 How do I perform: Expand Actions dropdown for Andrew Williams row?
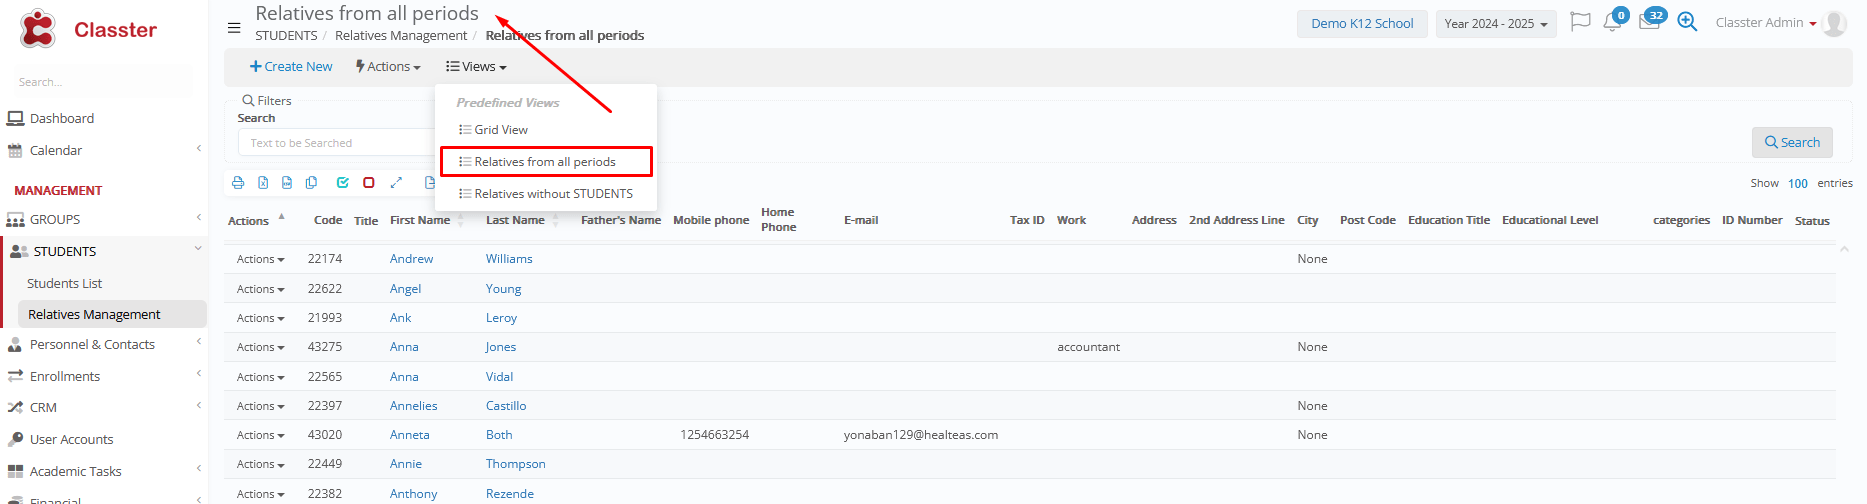click(x=260, y=259)
